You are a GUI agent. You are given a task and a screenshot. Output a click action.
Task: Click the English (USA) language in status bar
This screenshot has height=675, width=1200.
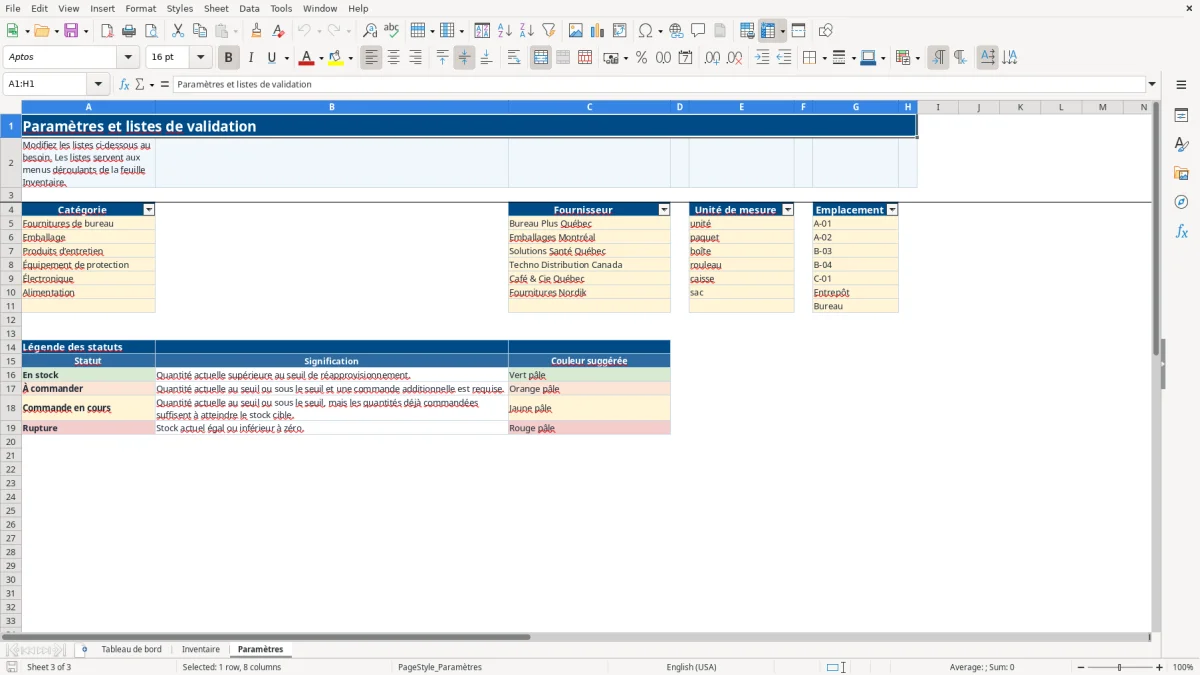tap(692, 667)
